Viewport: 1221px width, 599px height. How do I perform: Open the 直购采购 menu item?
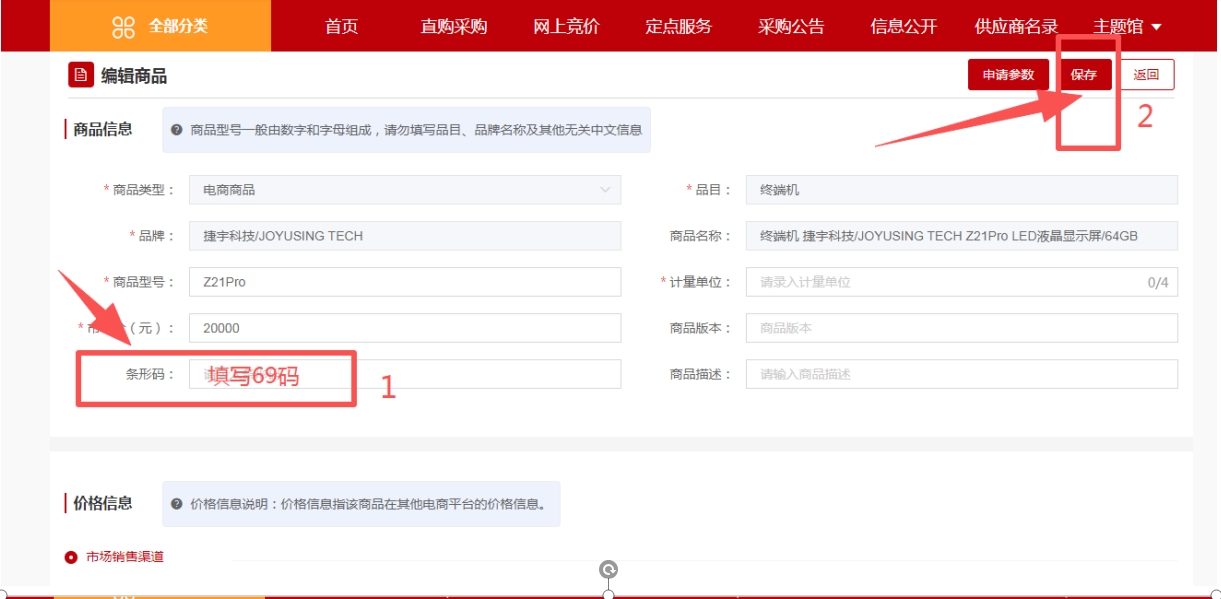point(453,27)
